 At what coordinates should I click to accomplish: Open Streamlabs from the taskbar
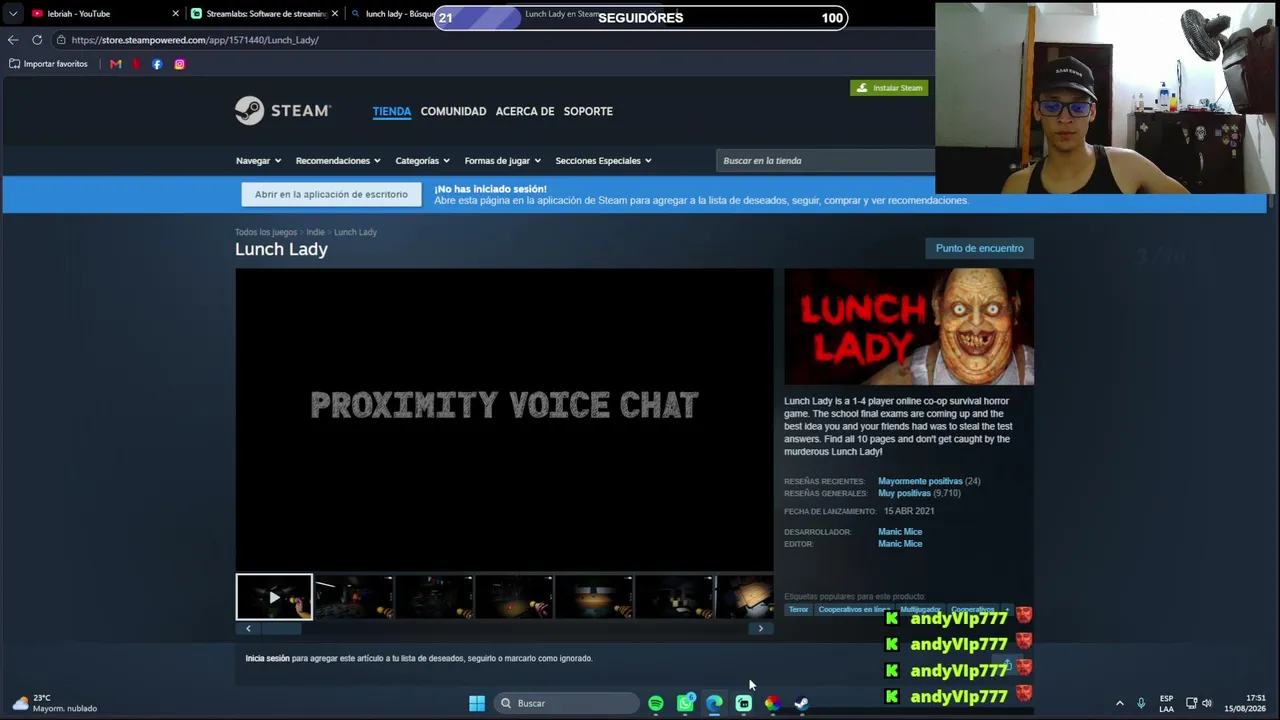(743, 703)
